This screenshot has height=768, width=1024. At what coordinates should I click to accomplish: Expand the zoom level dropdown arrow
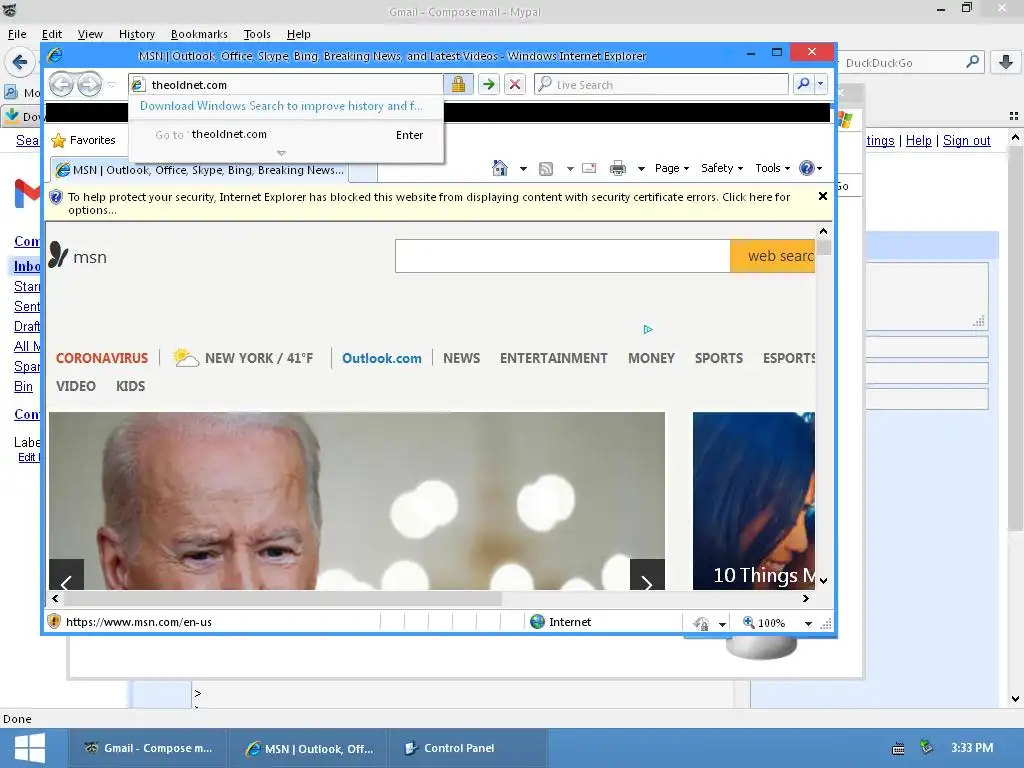point(808,624)
